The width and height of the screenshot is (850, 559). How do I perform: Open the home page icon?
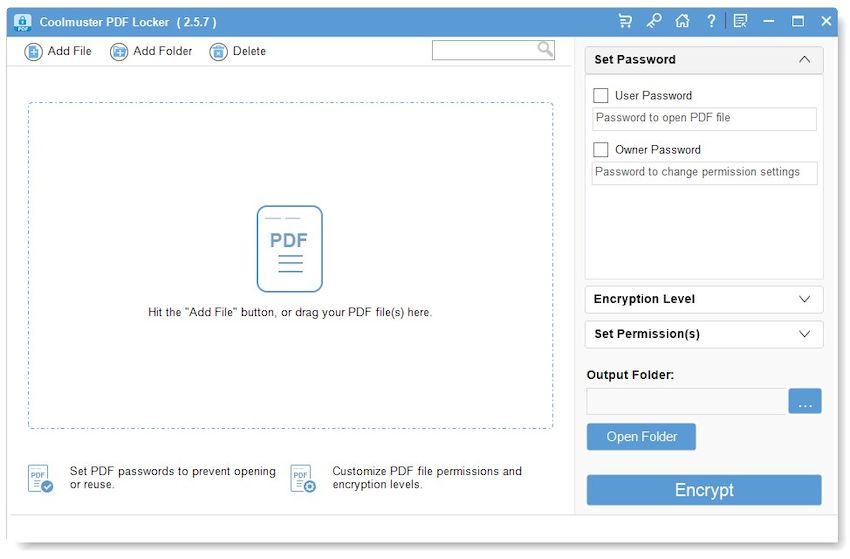pyautogui.click(x=682, y=21)
